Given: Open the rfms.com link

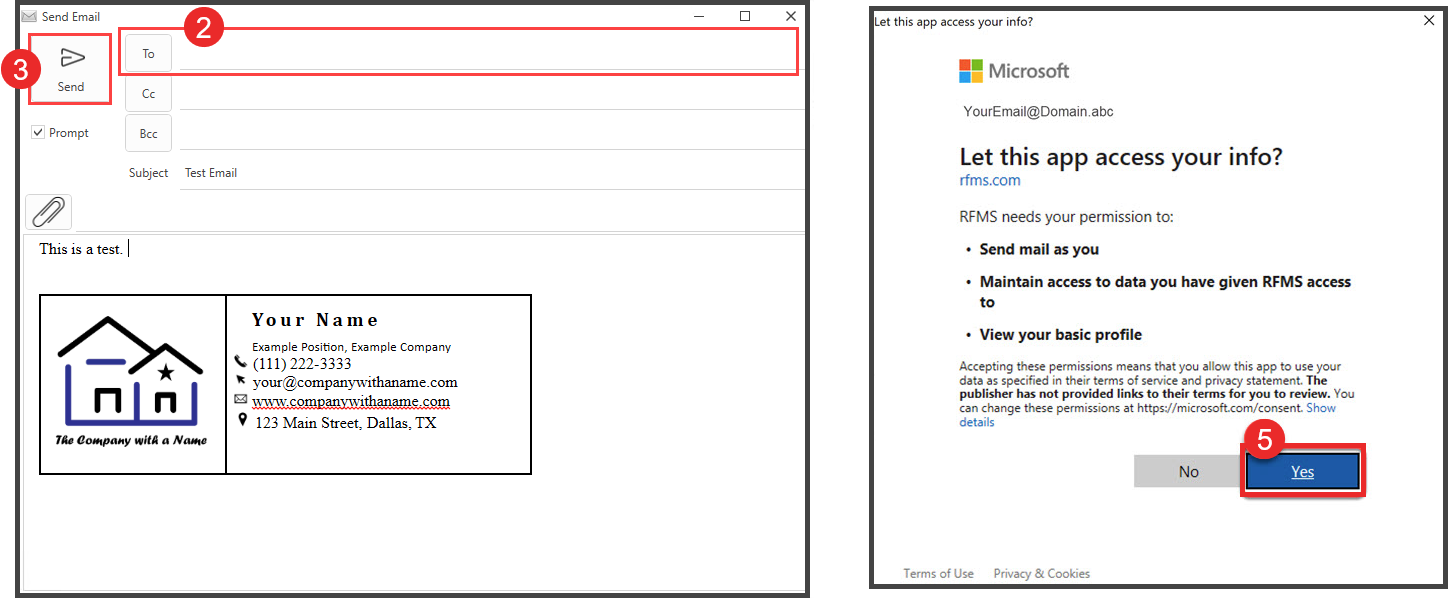Looking at the screenshot, I should (x=989, y=180).
